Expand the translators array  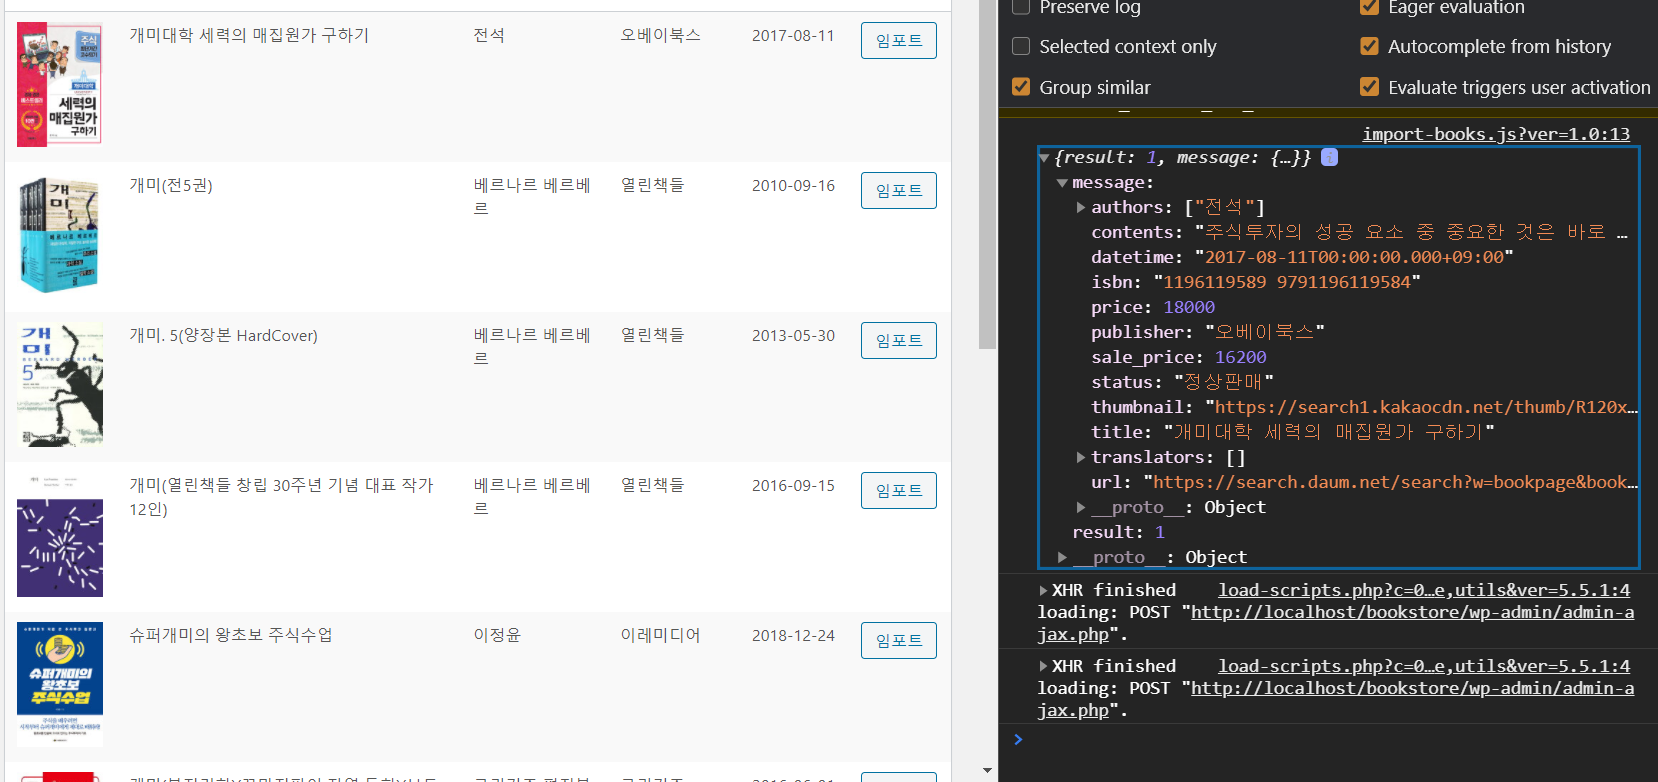[x=1081, y=458]
